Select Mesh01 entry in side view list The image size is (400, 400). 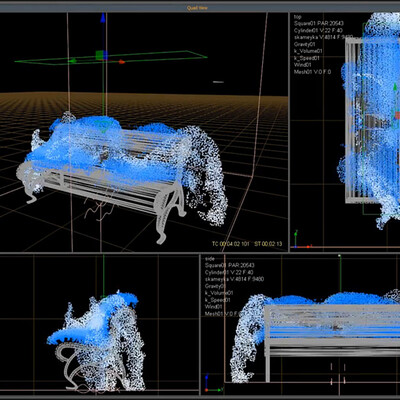tap(223, 314)
